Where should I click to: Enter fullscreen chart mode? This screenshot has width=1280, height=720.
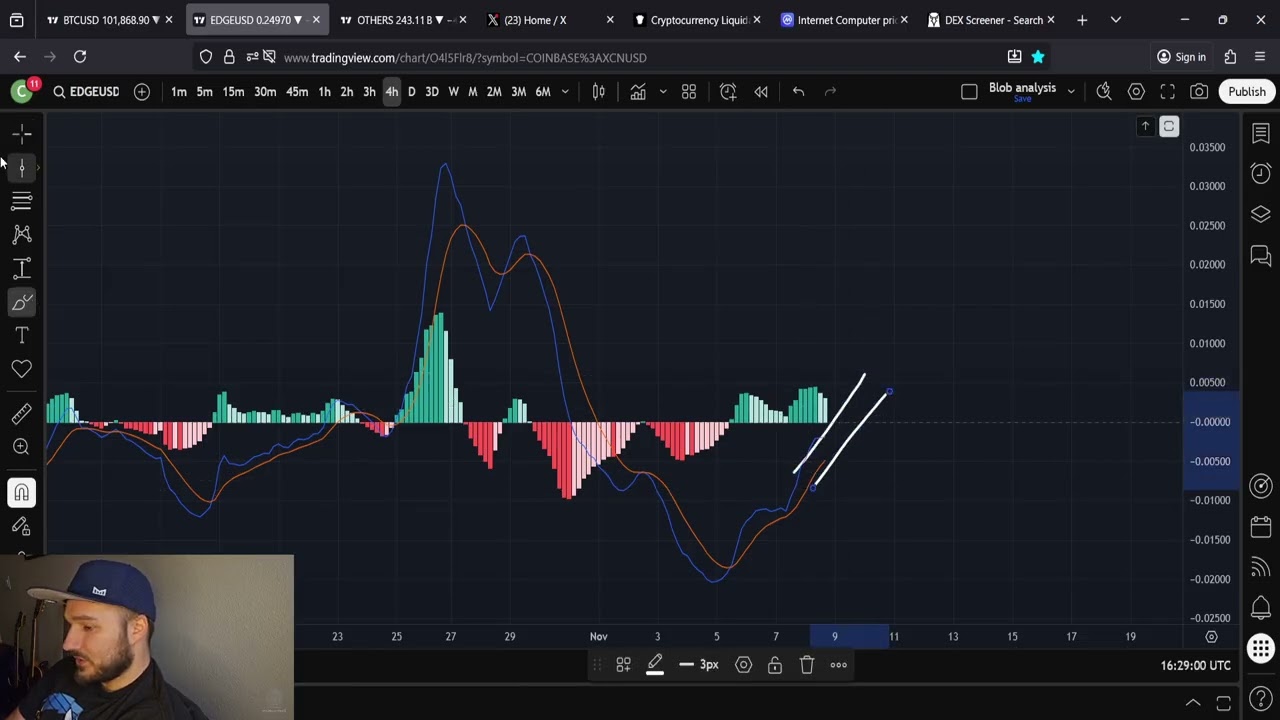[x=1167, y=92]
